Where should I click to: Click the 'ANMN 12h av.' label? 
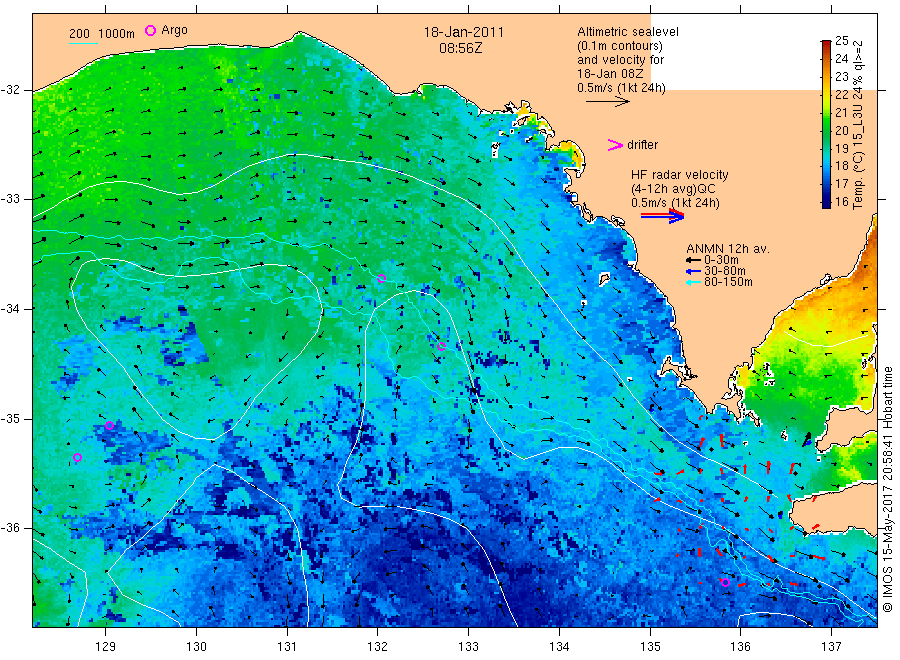[x=728, y=249]
